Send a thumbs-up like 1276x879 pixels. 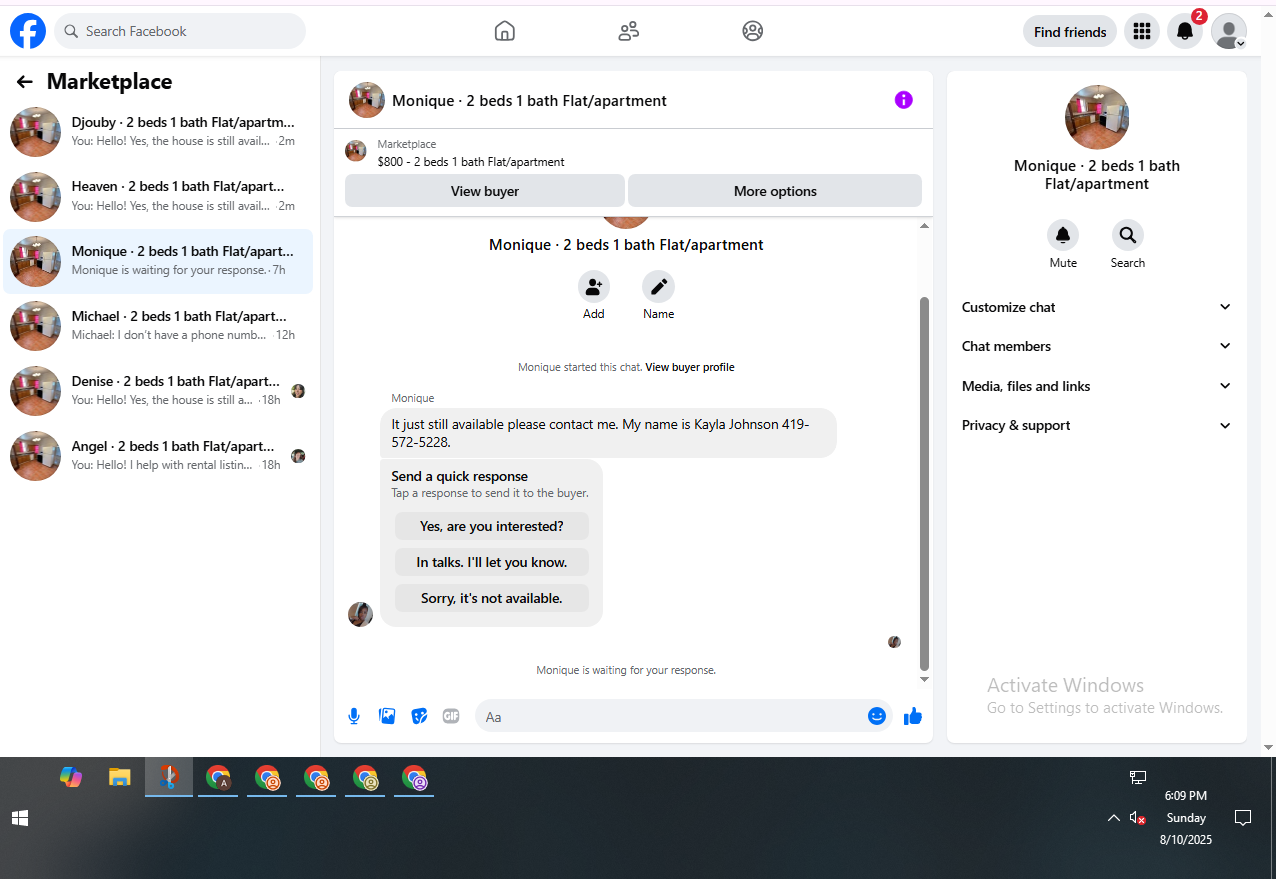[x=912, y=716]
